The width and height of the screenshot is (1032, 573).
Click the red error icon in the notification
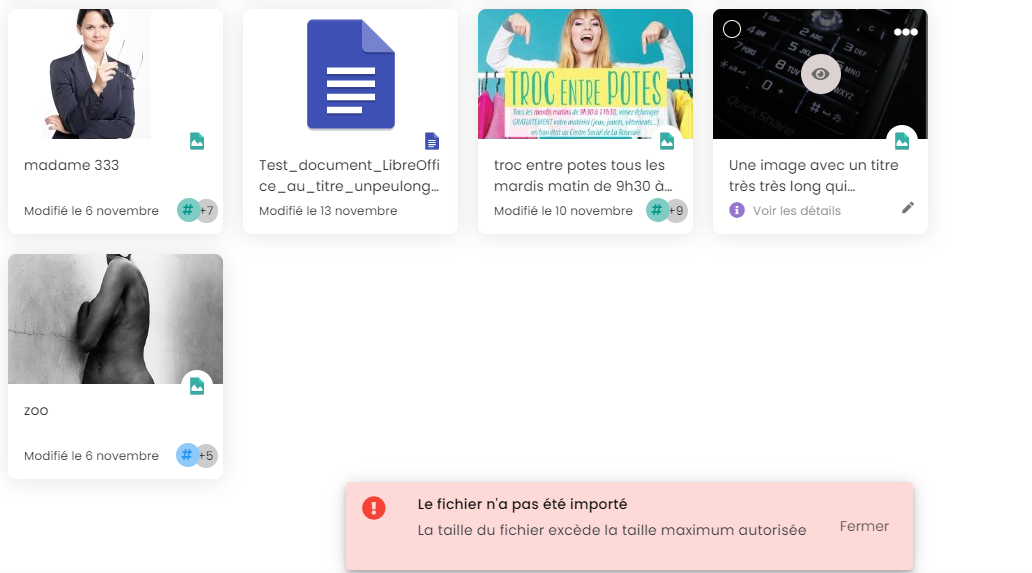click(x=374, y=508)
